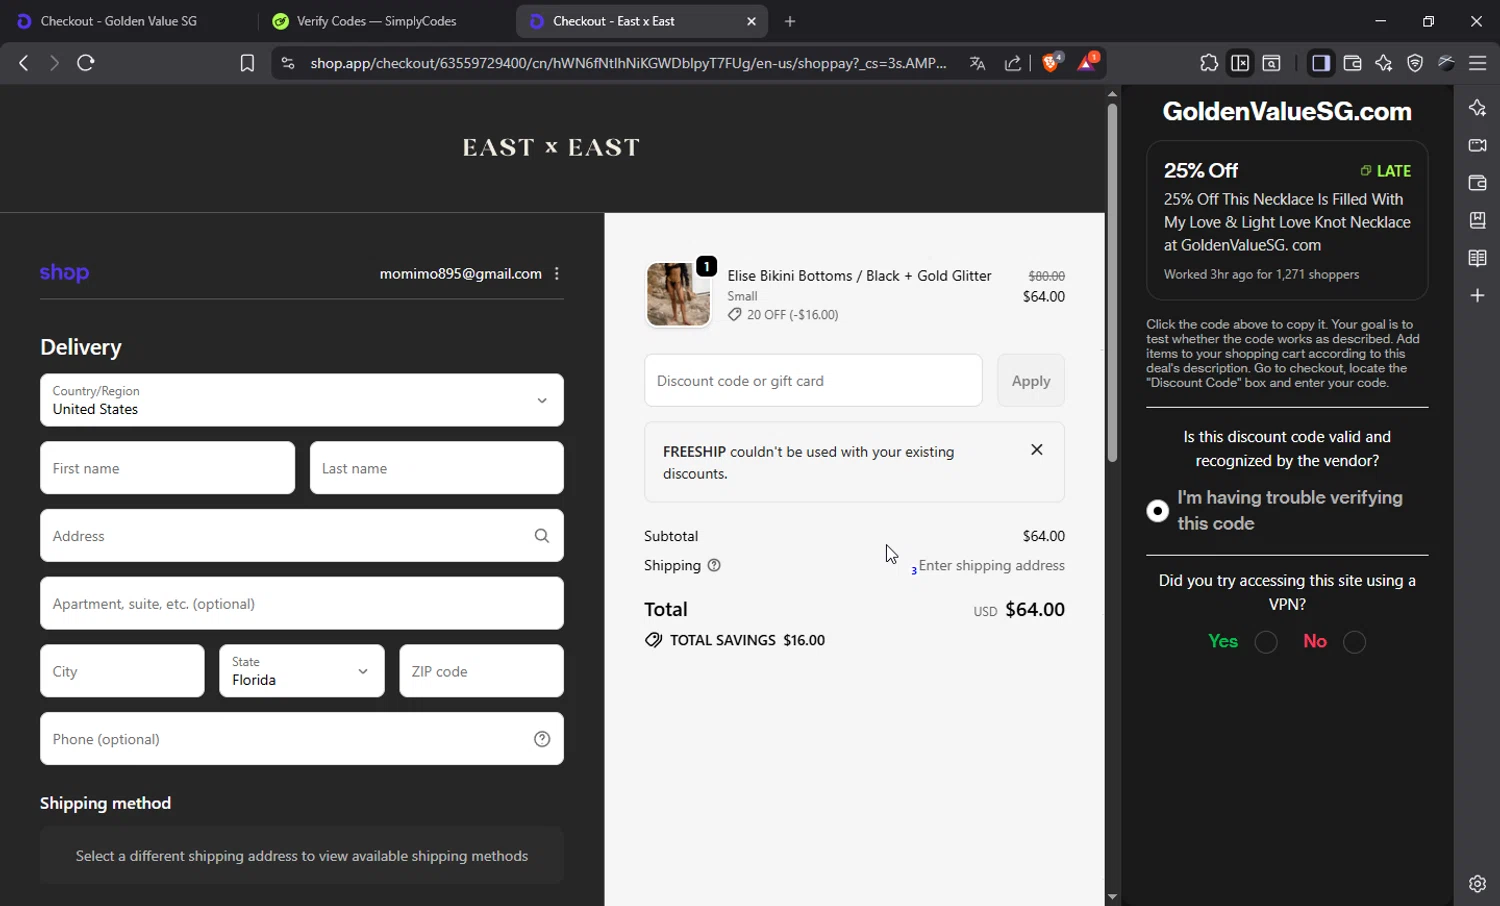
Task: Click the Shop logo
Action: (x=64, y=272)
